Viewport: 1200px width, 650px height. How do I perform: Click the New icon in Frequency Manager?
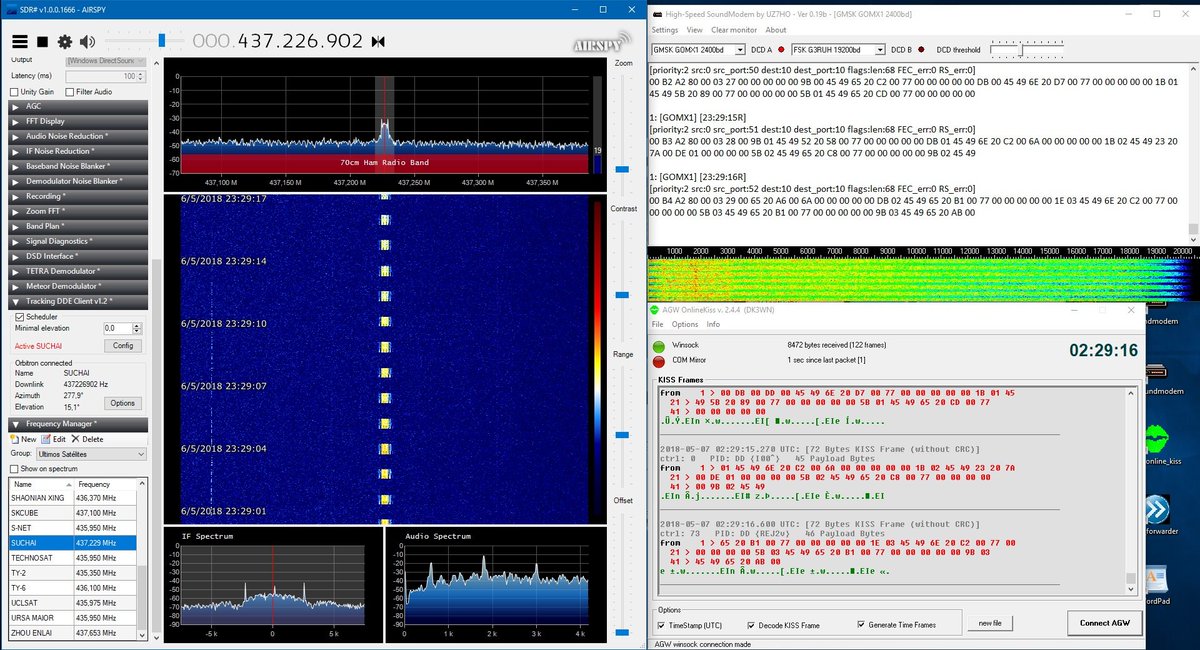pos(23,439)
